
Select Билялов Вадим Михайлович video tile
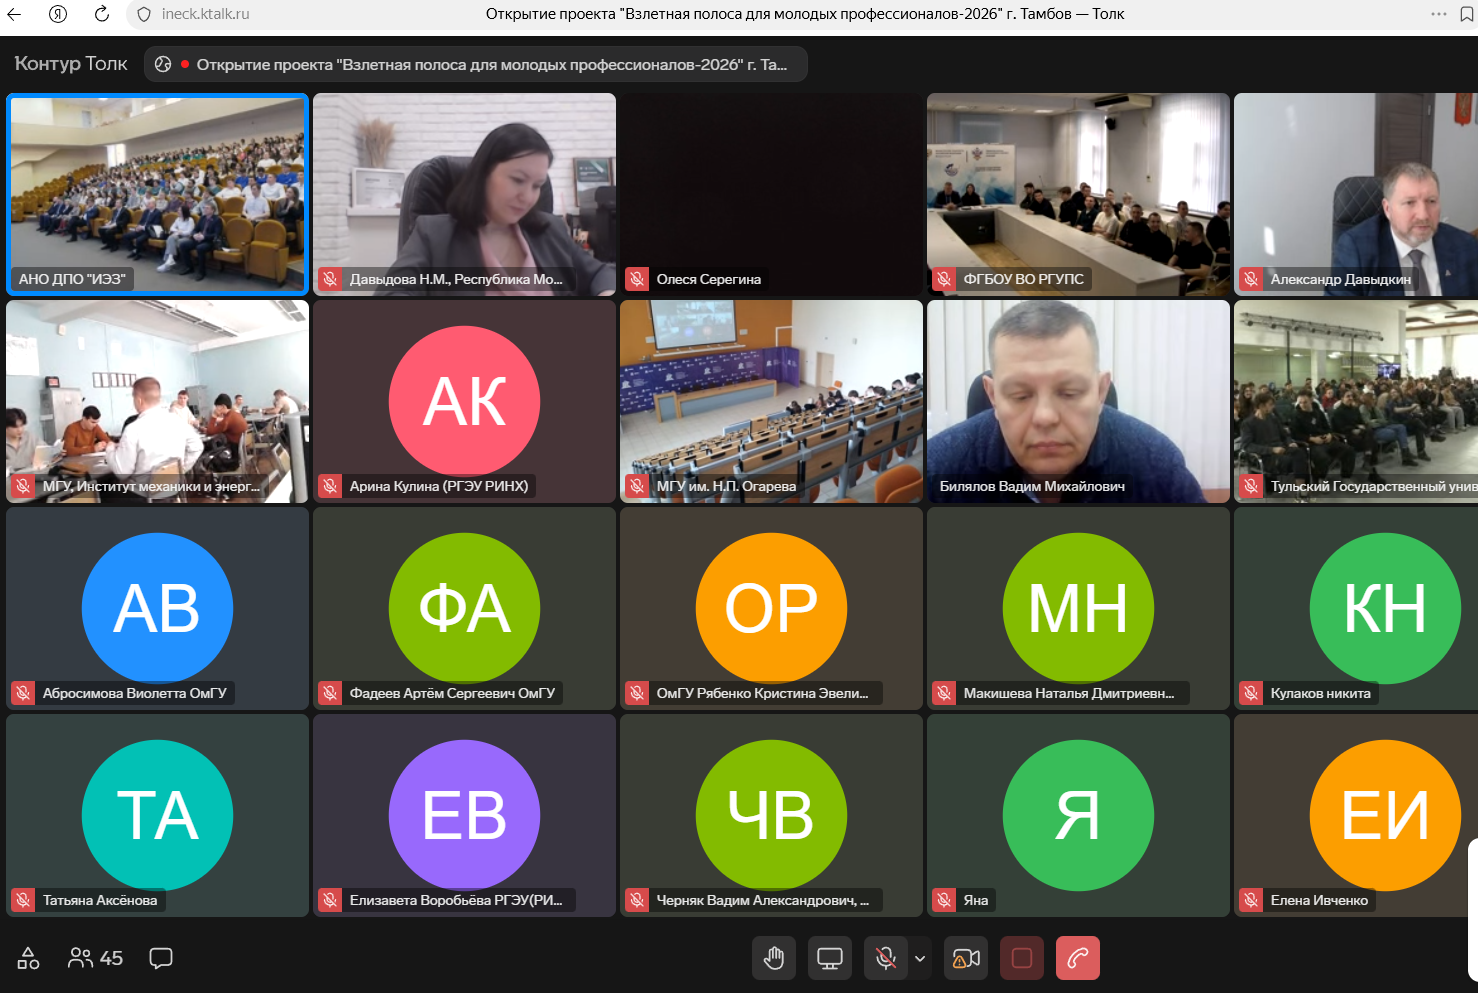(1078, 401)
